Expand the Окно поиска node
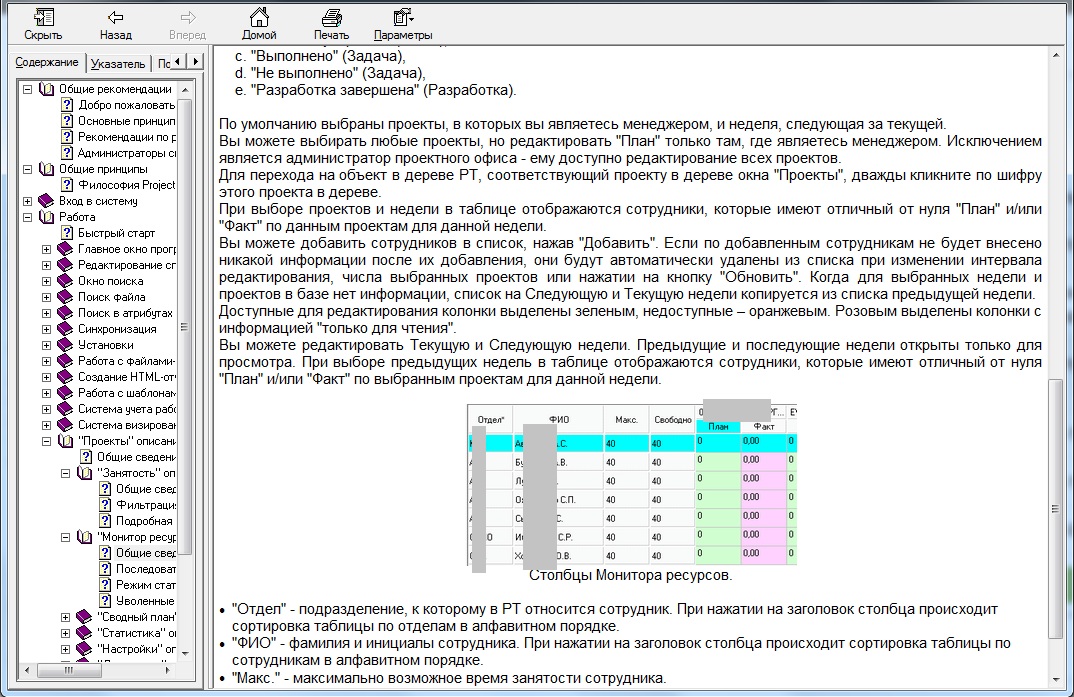Viewport: 1074px width, 697px height. coord(47,281)
